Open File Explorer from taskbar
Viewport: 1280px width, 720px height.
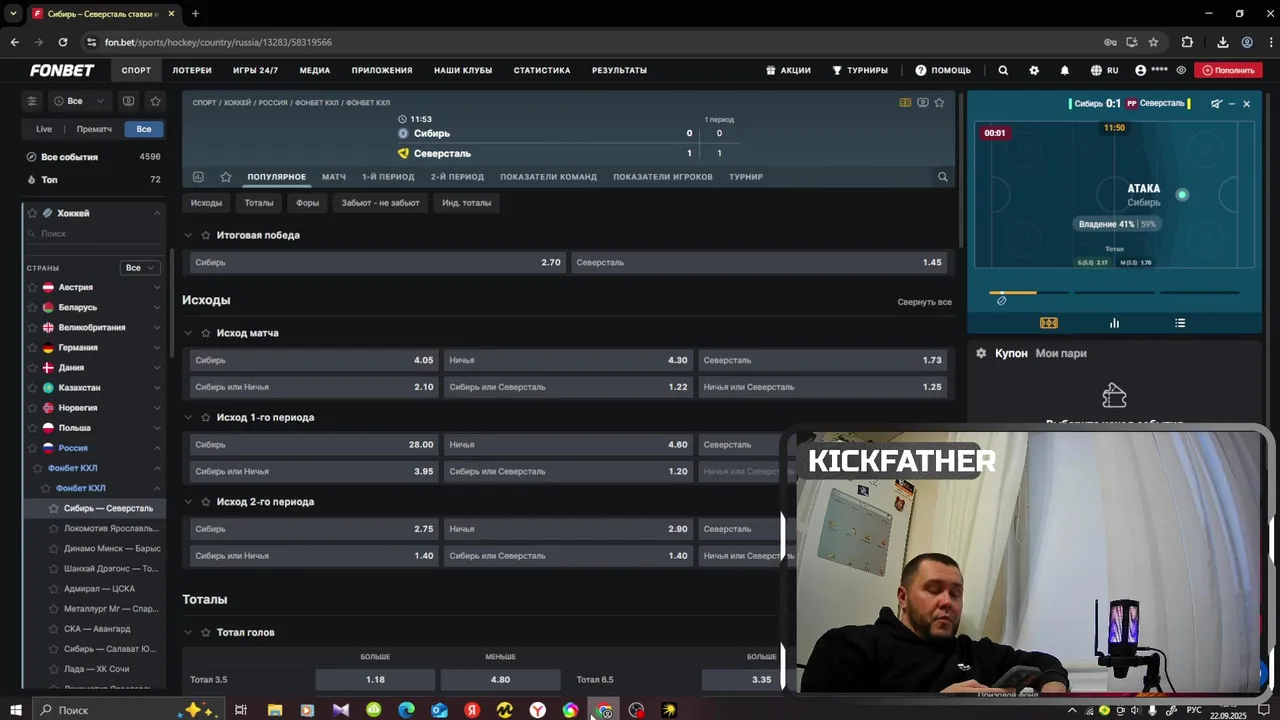tap(274, 710)
